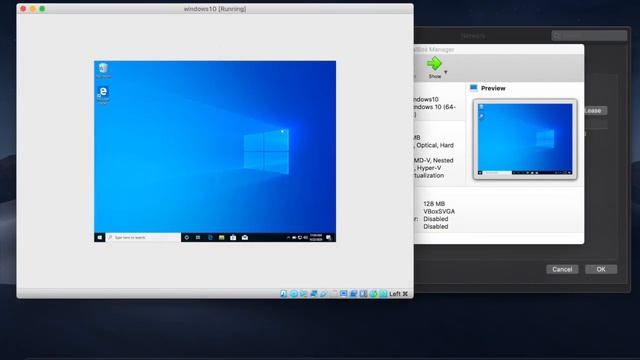Image resolution: width=640 pixels, height=360 pixels.
Task: Select the Recycle Bin desktop icon
Action: point(103,70)
